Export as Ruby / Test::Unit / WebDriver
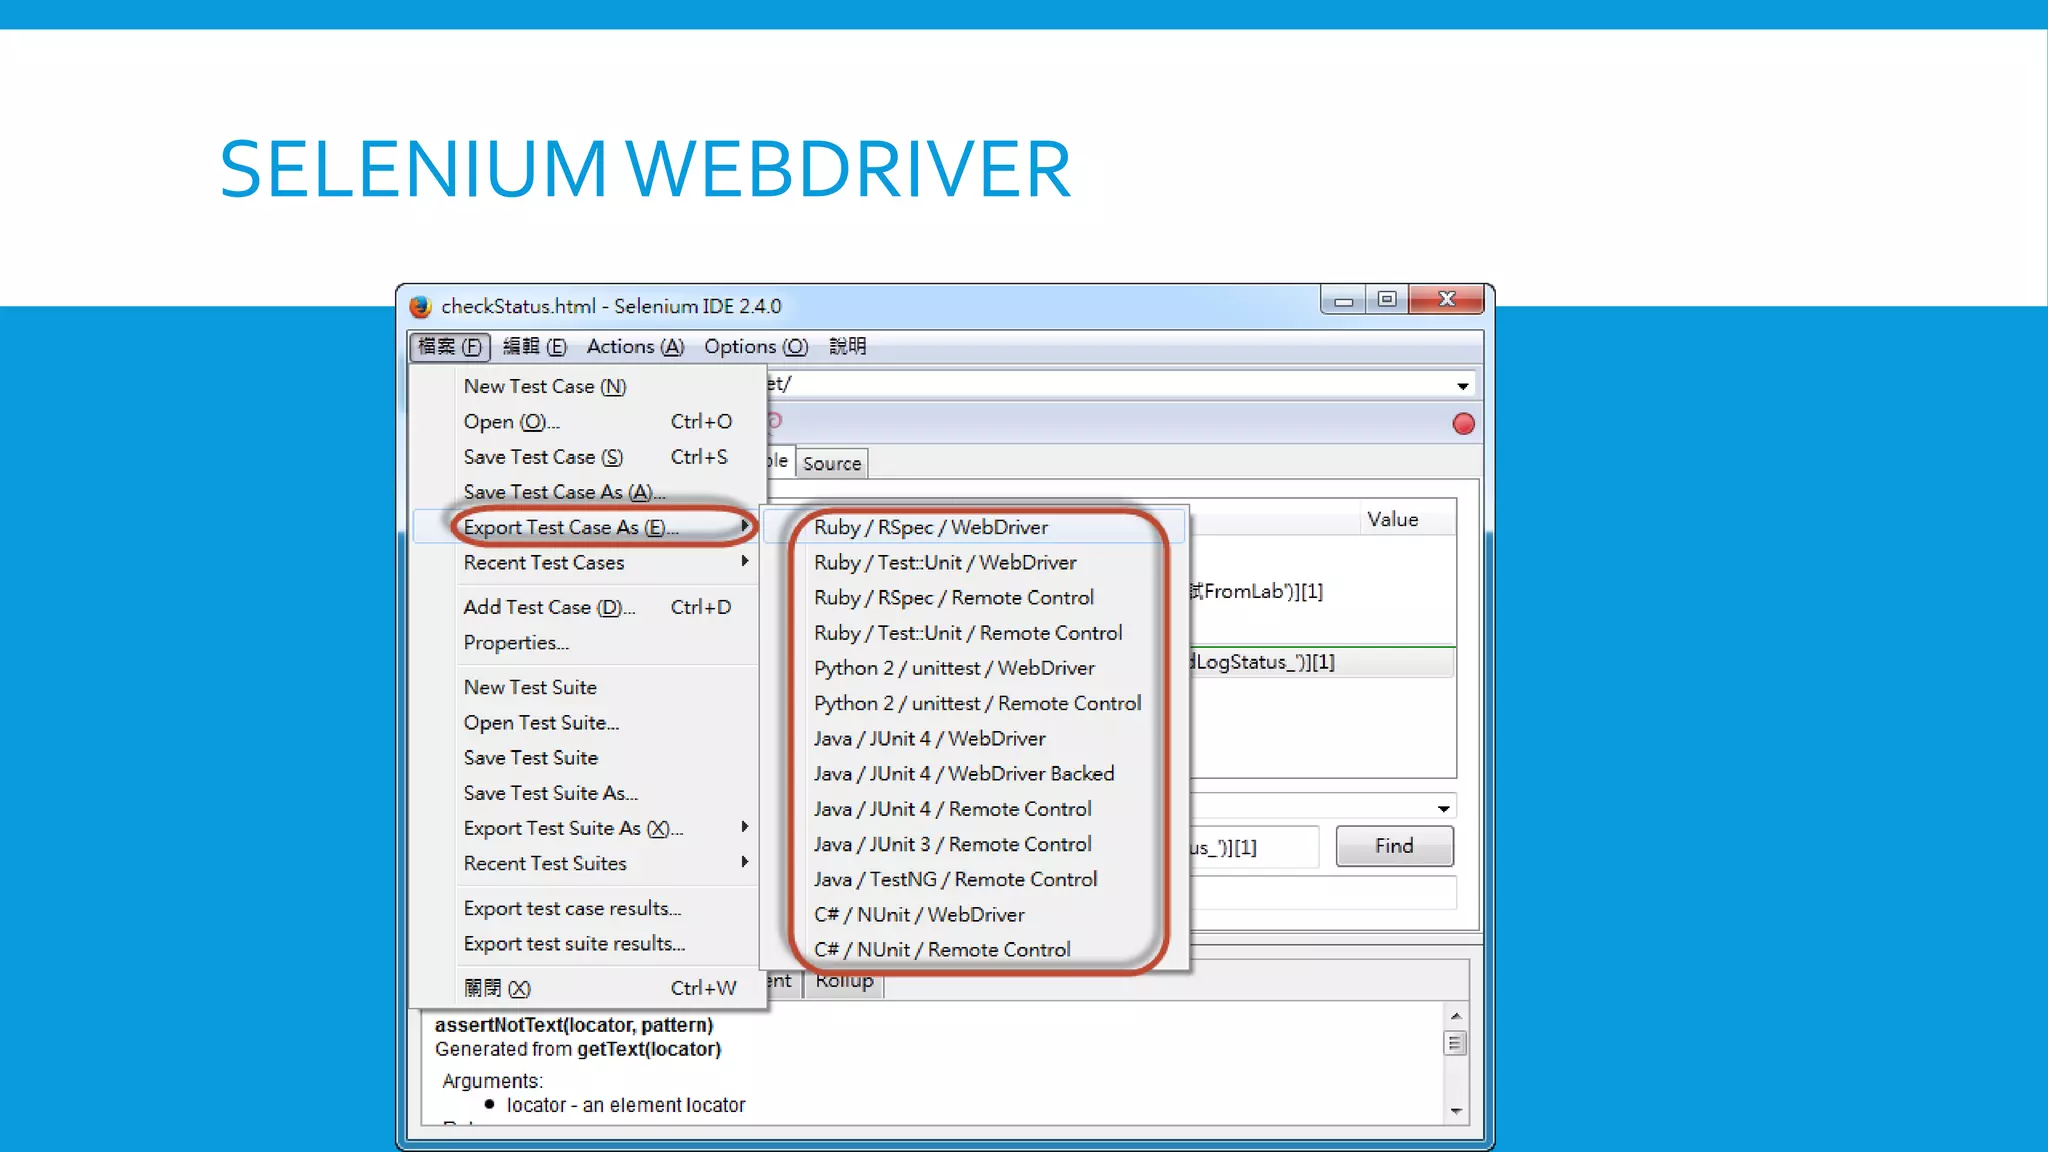Viewport: 2048px width, 1152px height. pos(975,563)
